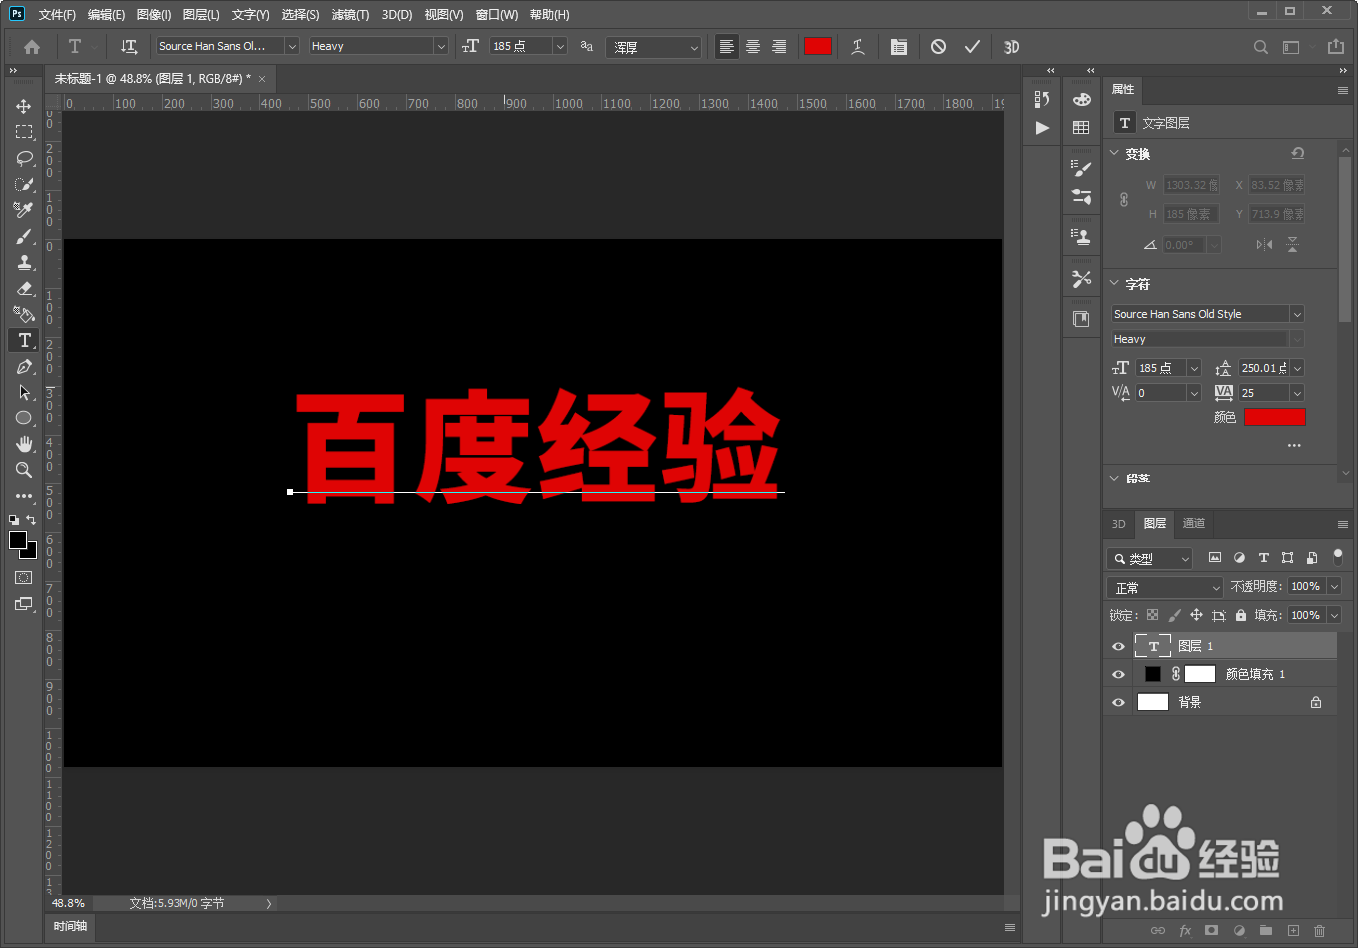Toggle visibility of the 背景 layer
The width and height of the screenshot is (1358, 948).
tap(1118, 701)
